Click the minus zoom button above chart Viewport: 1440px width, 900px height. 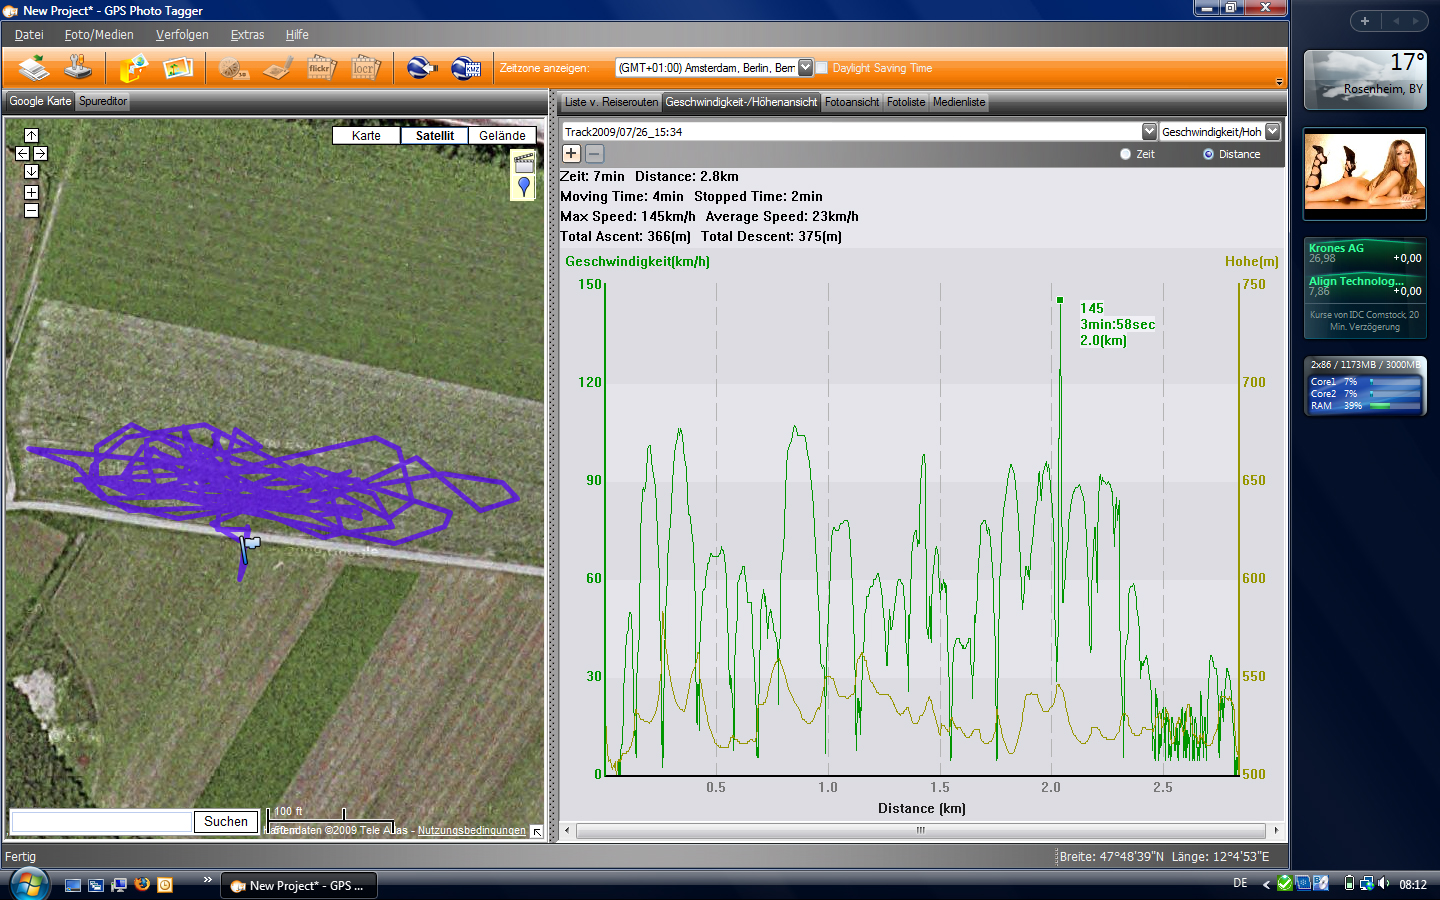594,153
